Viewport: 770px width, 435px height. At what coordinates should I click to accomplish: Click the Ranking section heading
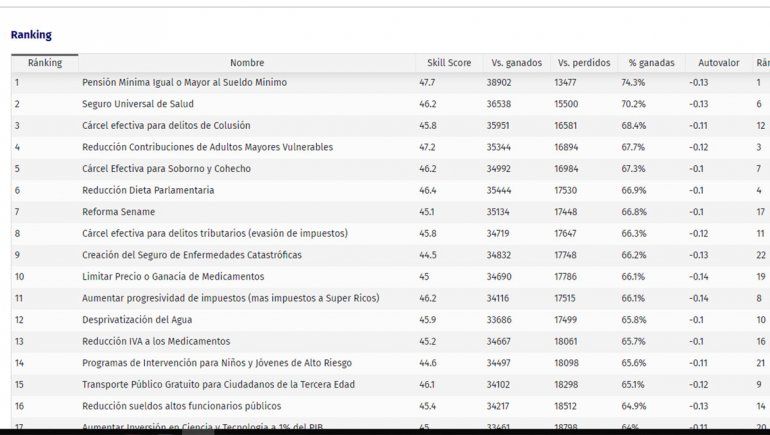[31, 35]
